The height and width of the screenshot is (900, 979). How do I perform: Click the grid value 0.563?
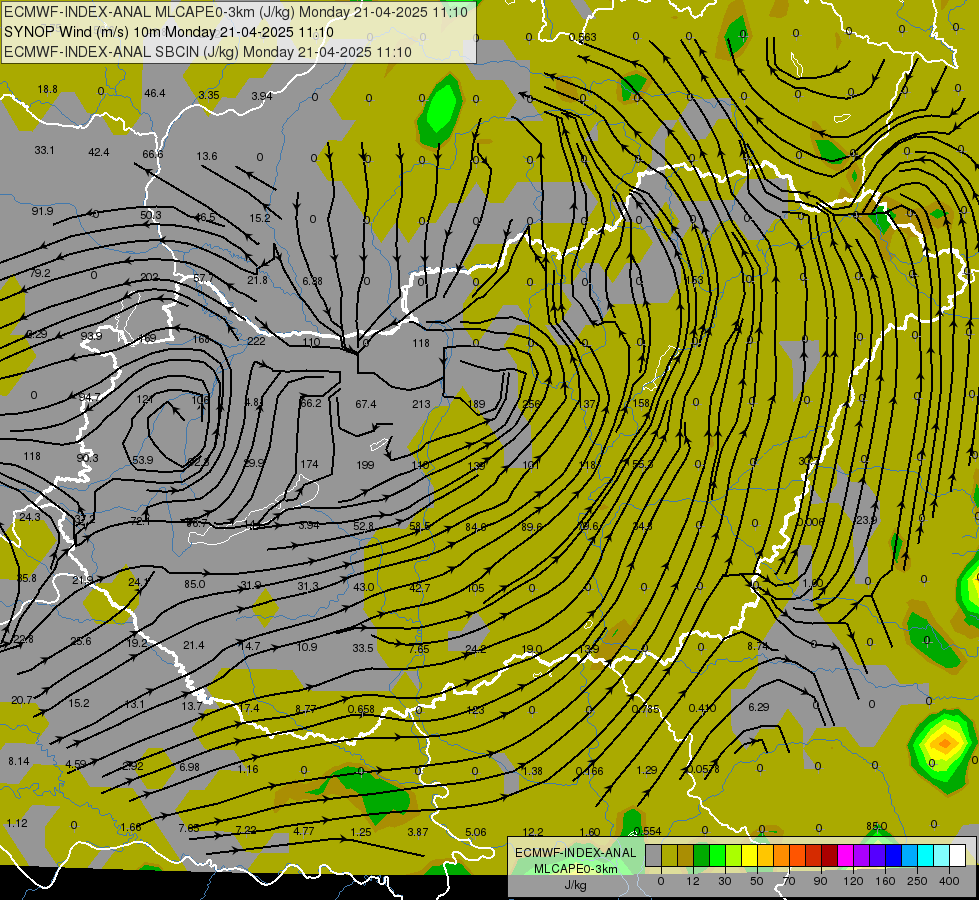point(583,37)
